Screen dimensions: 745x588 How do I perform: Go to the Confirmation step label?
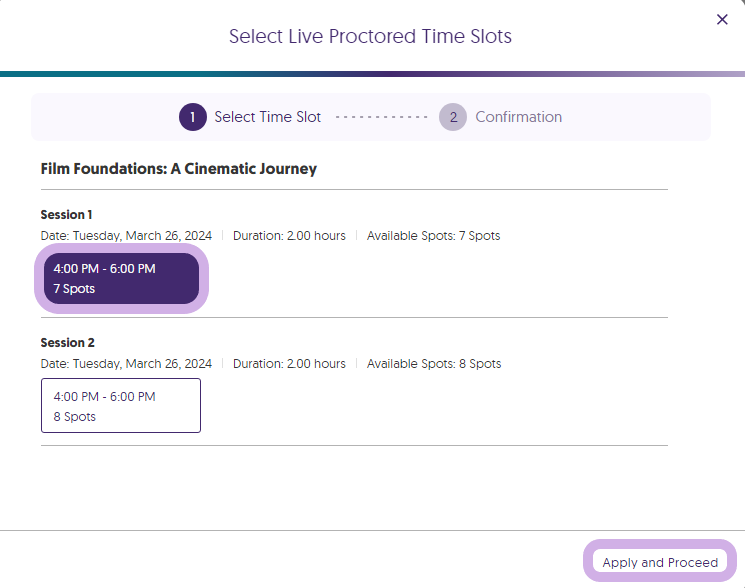pyautogui.click(x=518, y=117)
